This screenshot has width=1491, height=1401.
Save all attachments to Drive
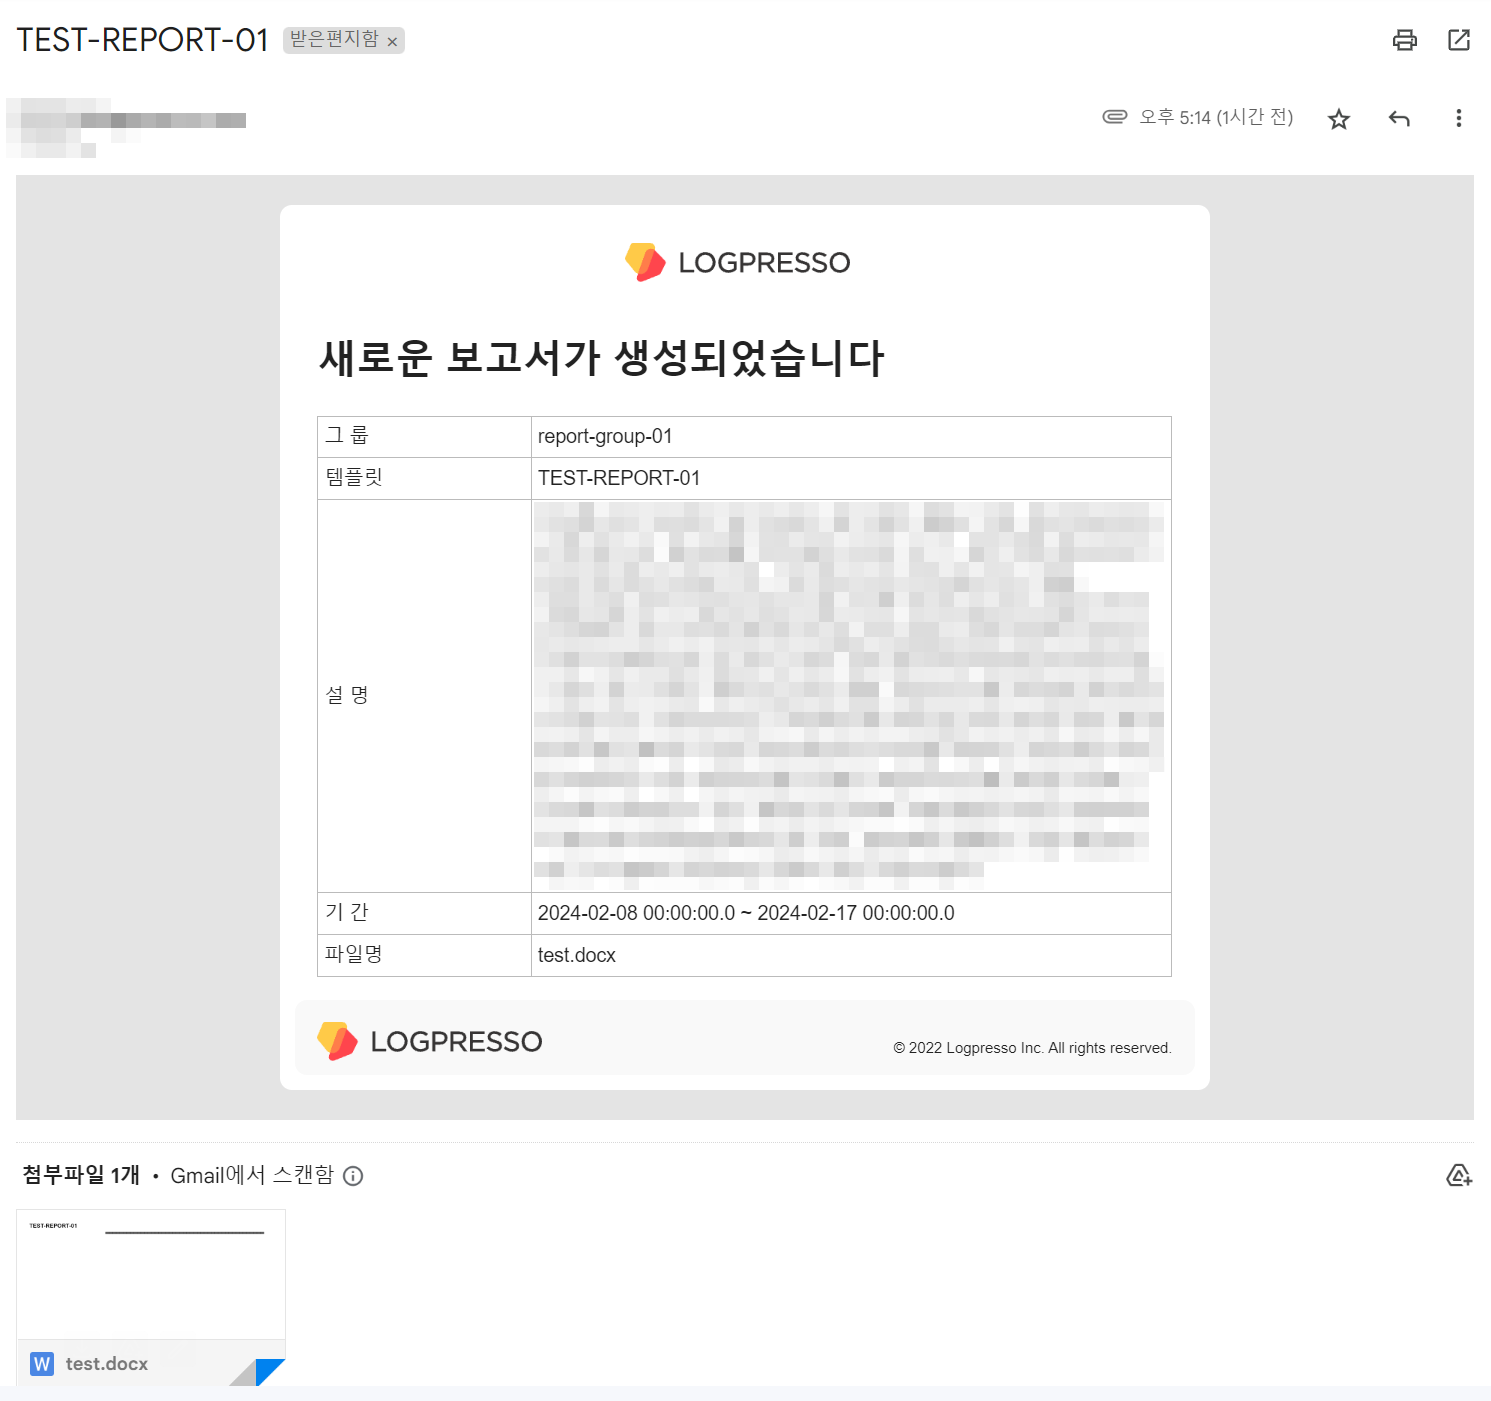[x=1459, y=1175]
